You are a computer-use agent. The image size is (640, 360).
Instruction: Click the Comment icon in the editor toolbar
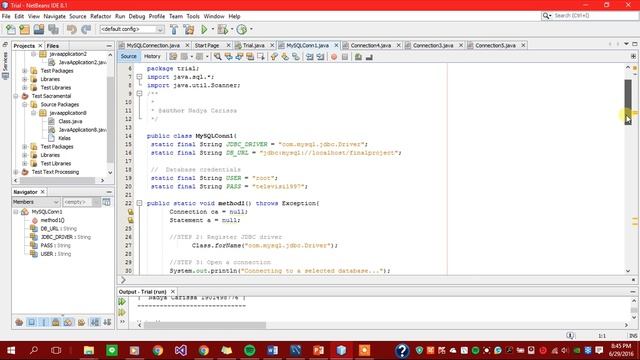tap(358, 57)
